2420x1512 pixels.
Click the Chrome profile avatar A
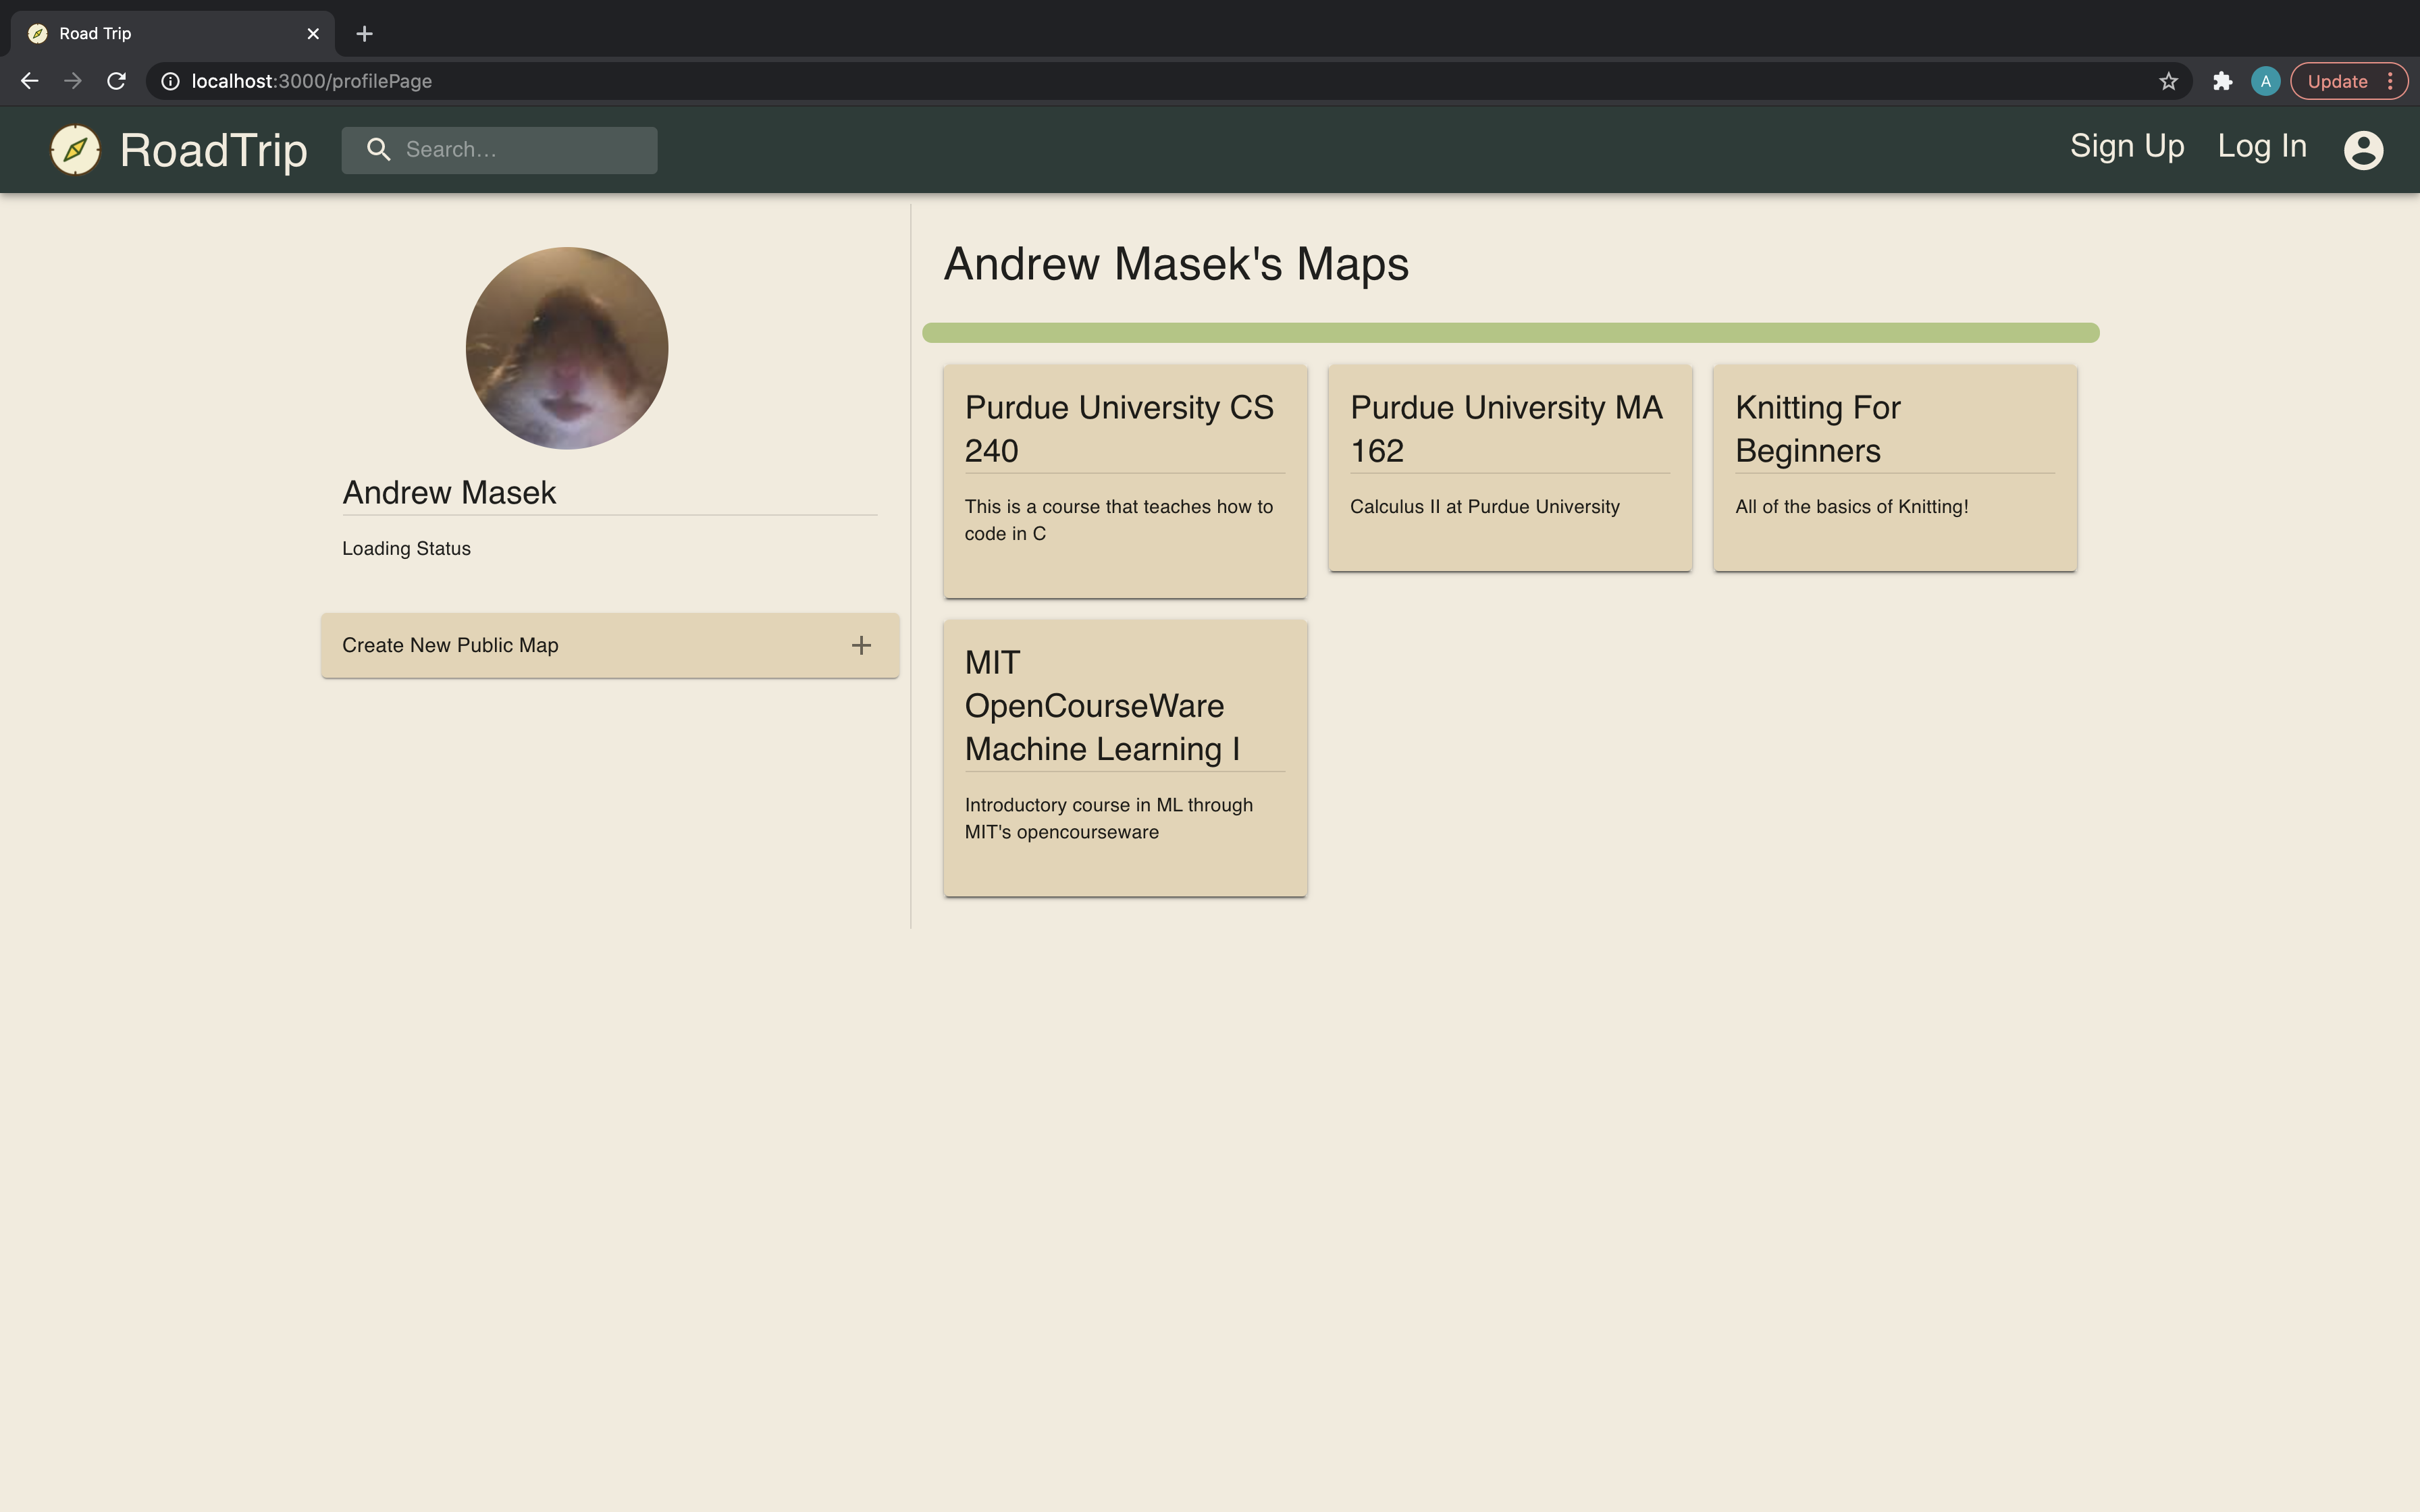(x=2265, y=82)
